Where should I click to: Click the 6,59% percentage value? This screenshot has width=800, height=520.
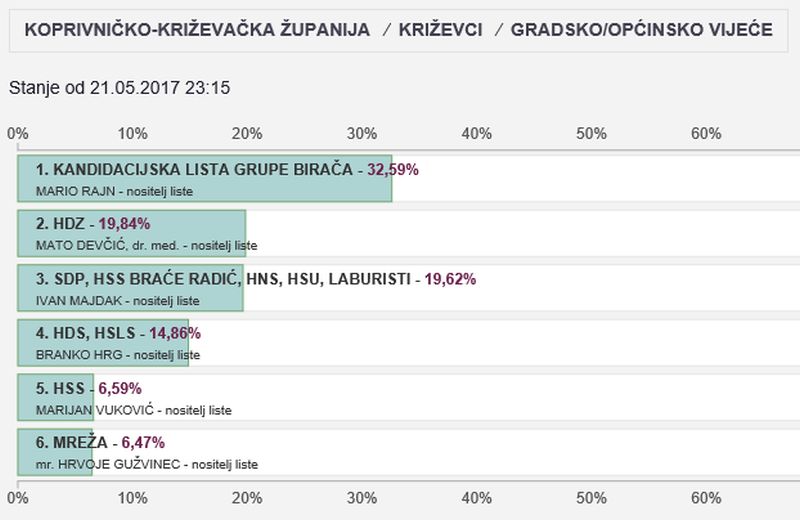(x=120, y=389)
